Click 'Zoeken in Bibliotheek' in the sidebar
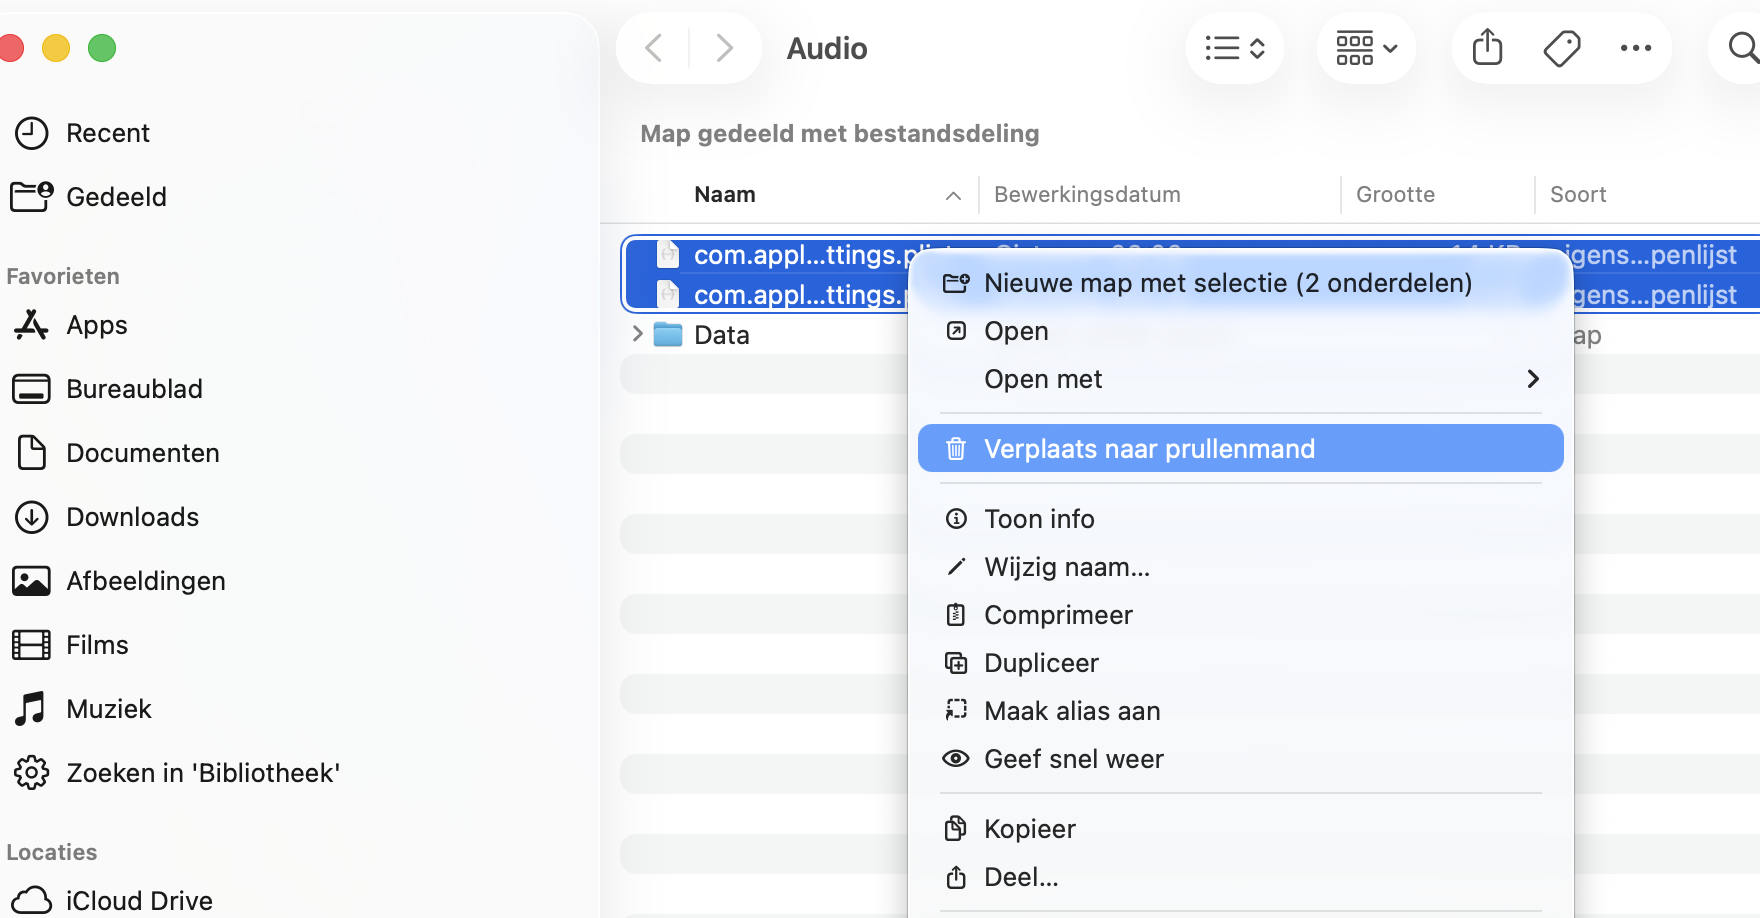 (x=204, y=772)
